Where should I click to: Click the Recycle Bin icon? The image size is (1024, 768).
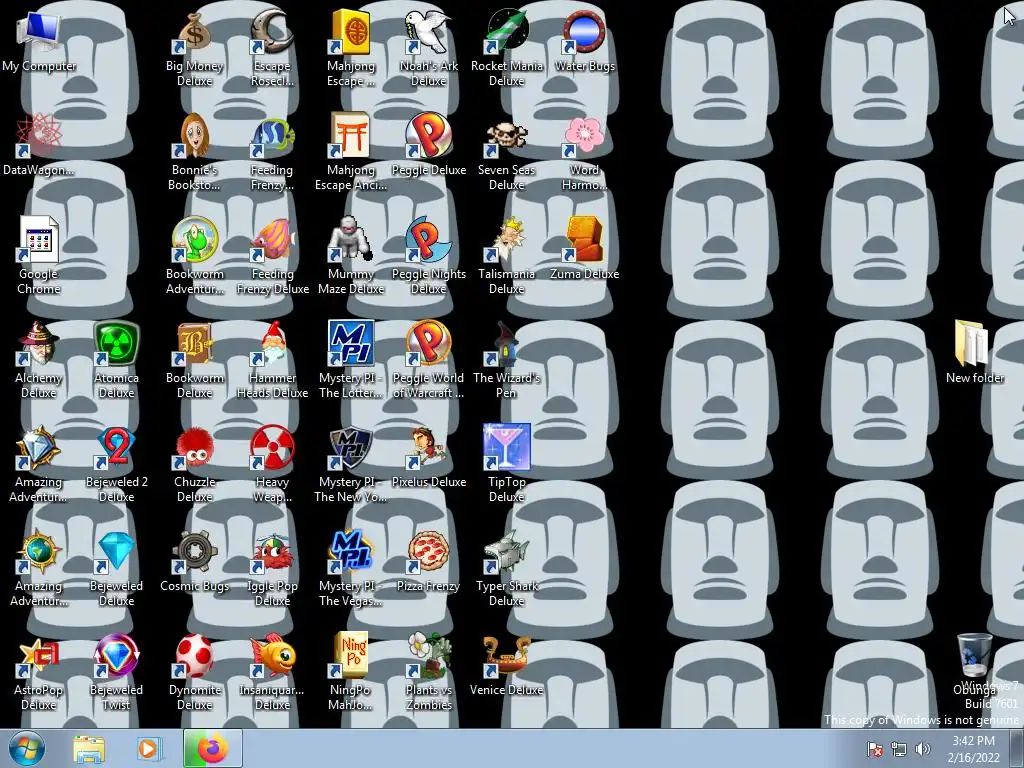[974, 656]
